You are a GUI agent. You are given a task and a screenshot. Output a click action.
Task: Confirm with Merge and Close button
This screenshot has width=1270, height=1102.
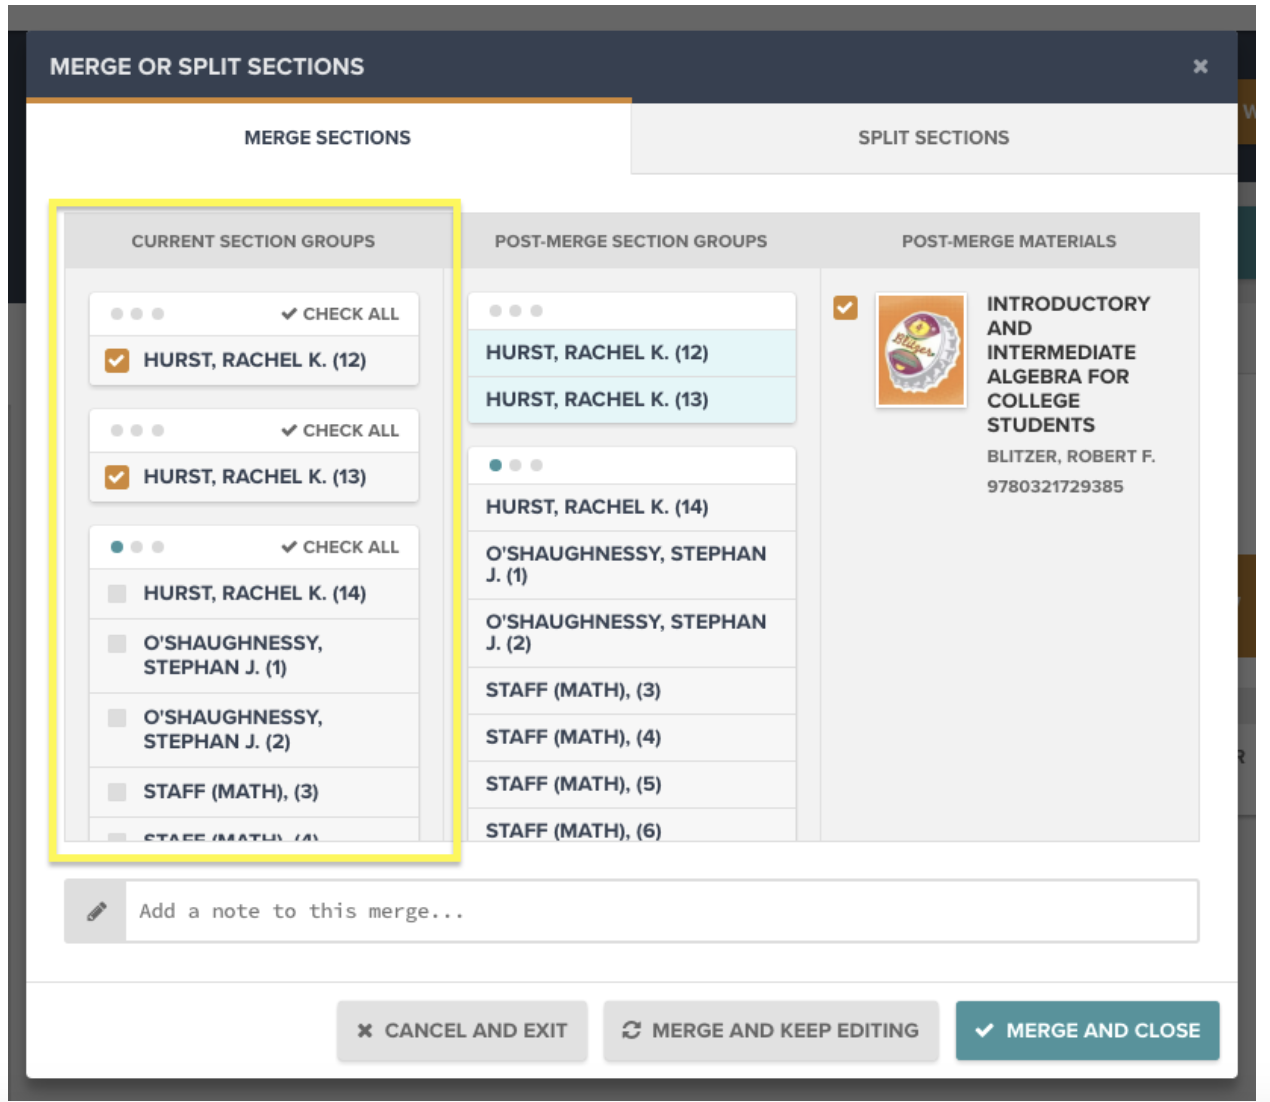pyautogui.click(x=1087, y=1031)
